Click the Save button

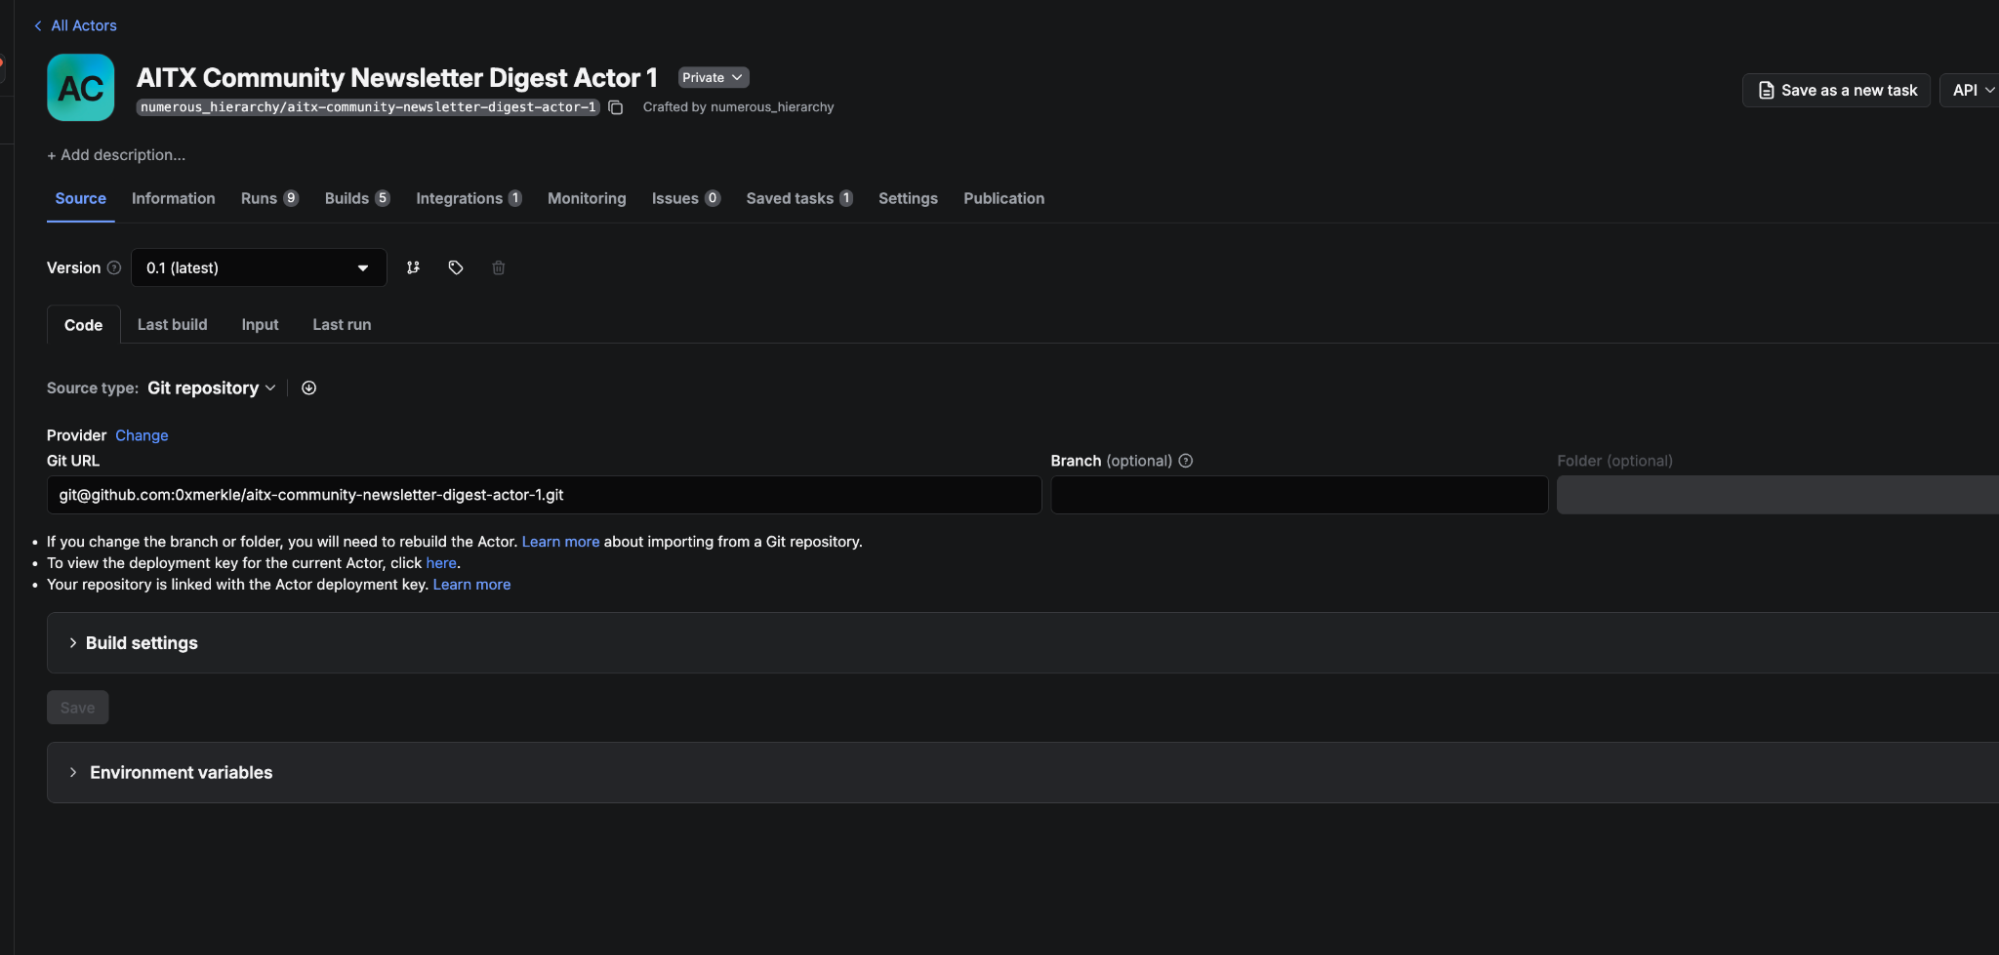[x=78, y=708]
